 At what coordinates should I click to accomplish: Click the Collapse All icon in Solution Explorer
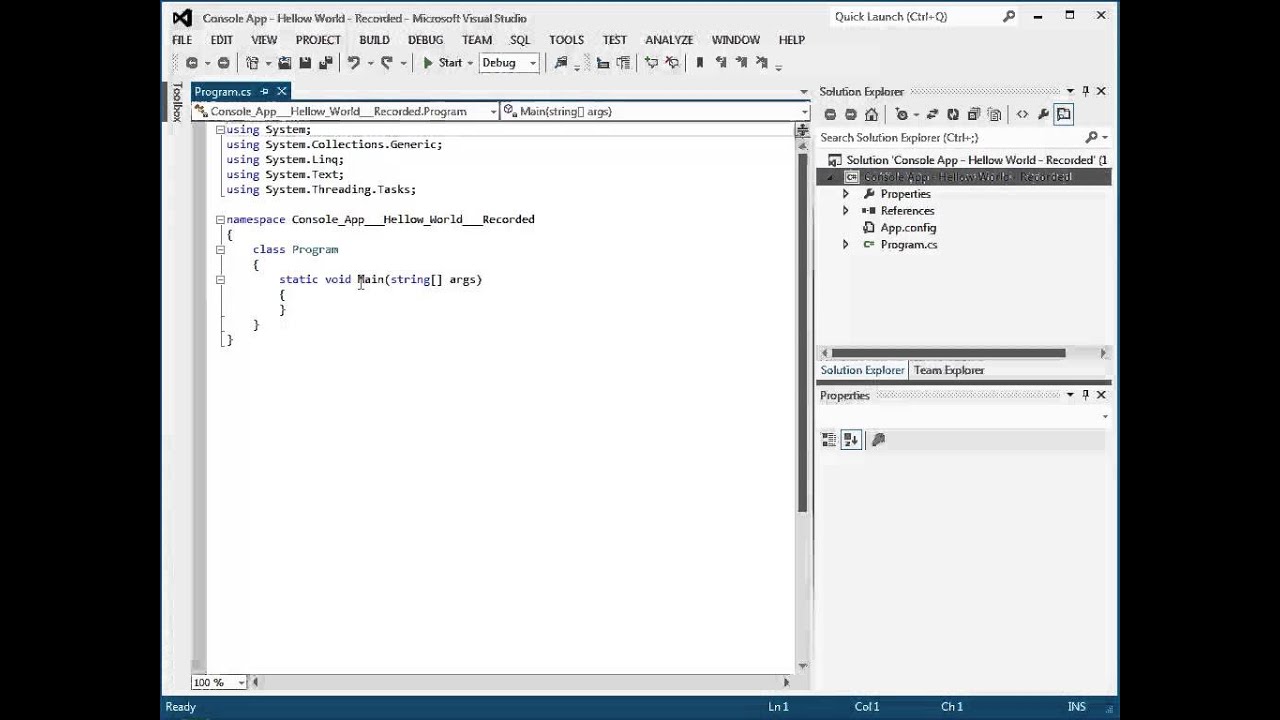973,114
